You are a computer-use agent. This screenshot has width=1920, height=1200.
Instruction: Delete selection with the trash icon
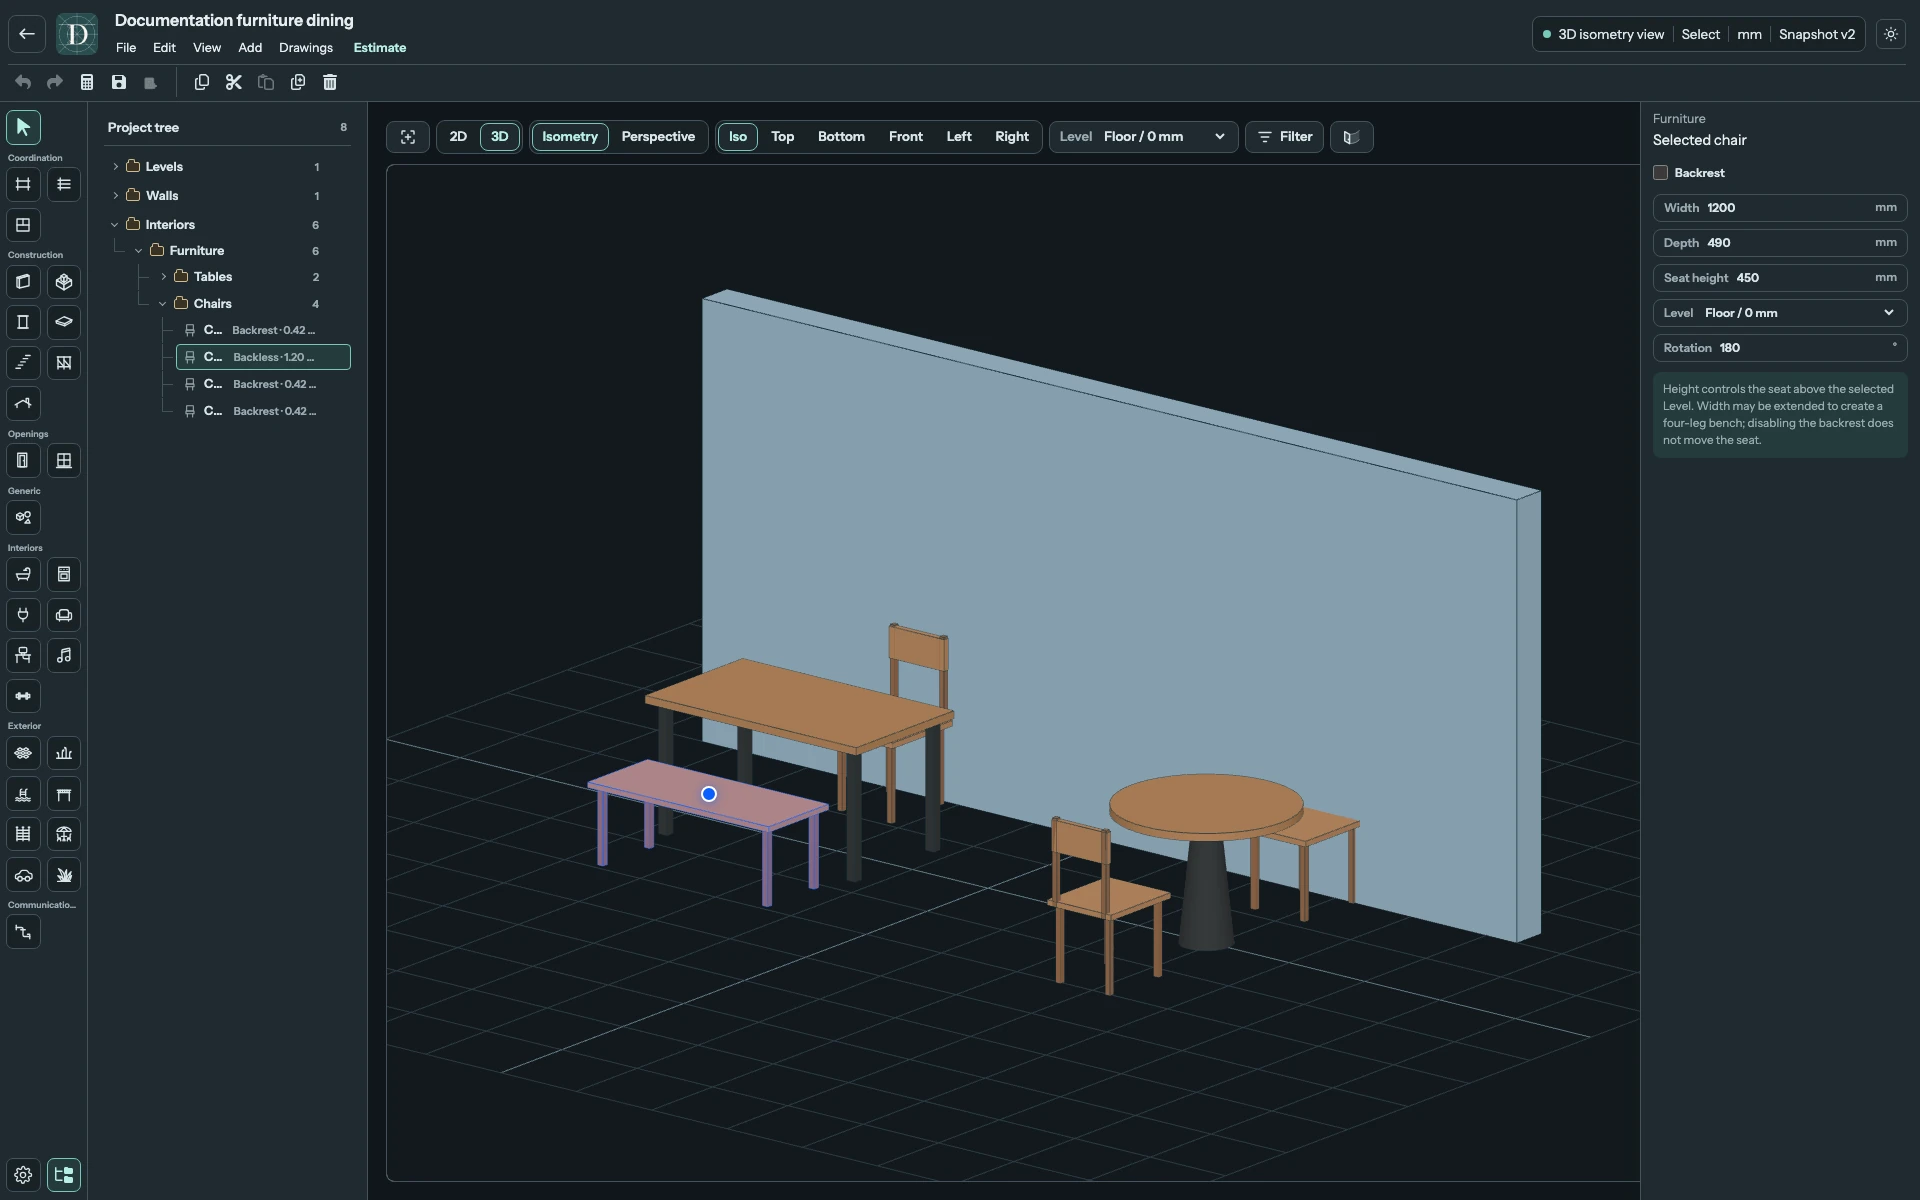330,82
